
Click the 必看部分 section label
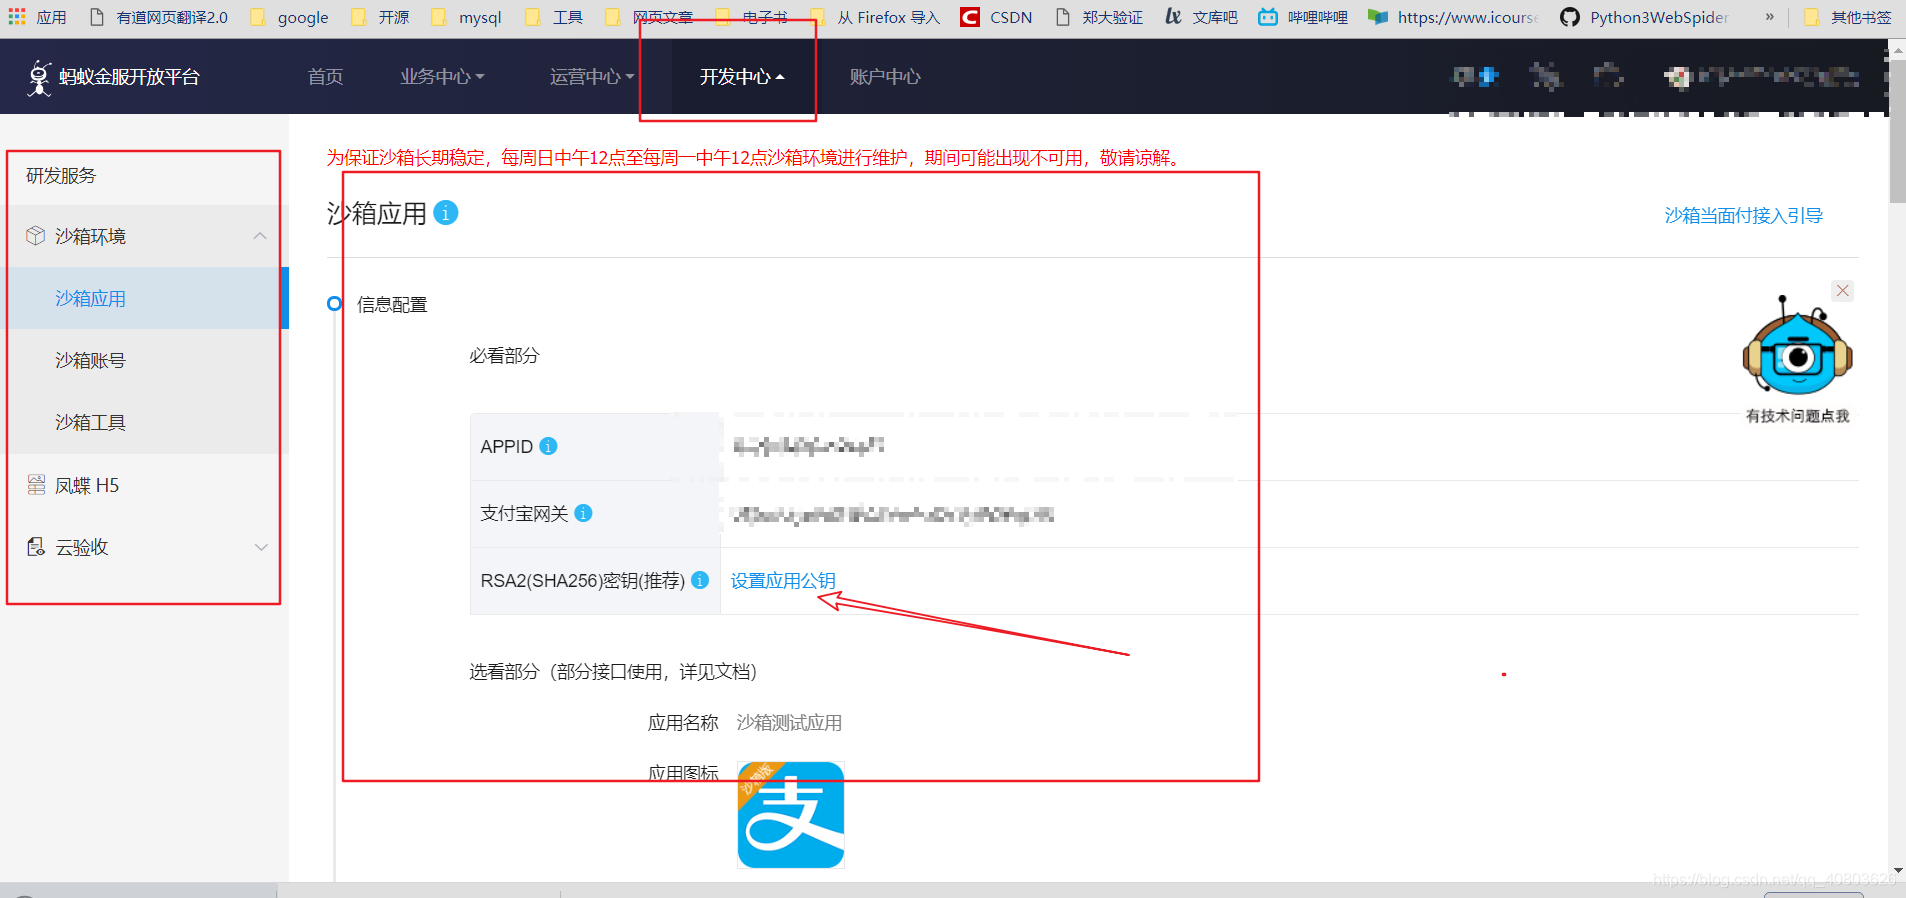[x=504, y=356]
